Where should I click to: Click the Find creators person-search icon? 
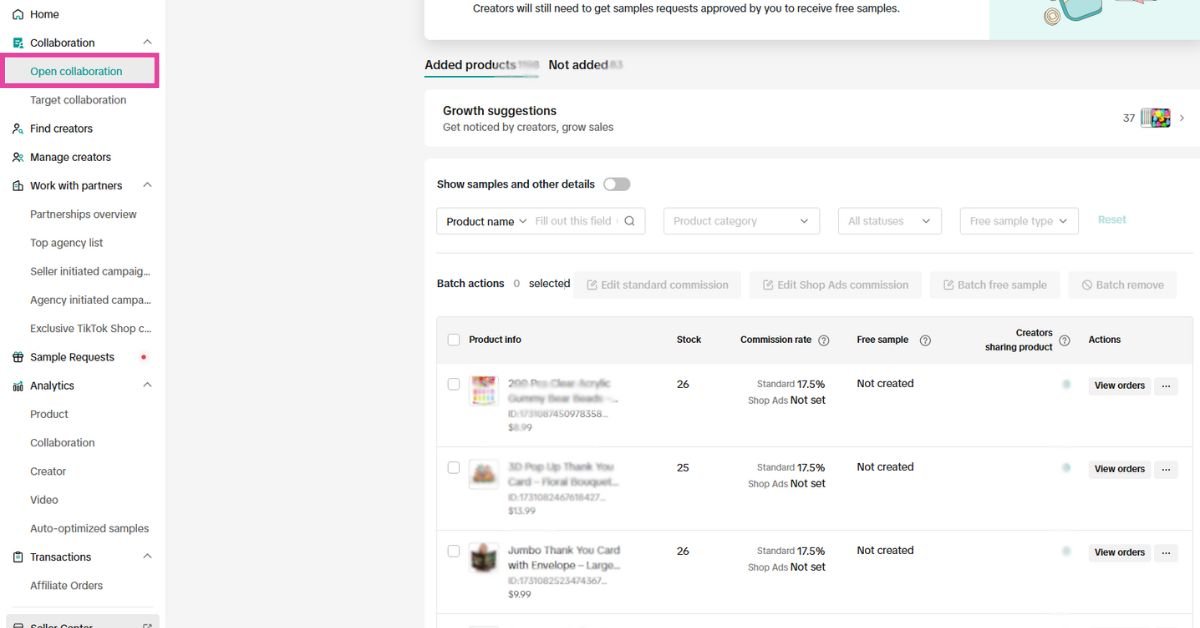point(18,129)
